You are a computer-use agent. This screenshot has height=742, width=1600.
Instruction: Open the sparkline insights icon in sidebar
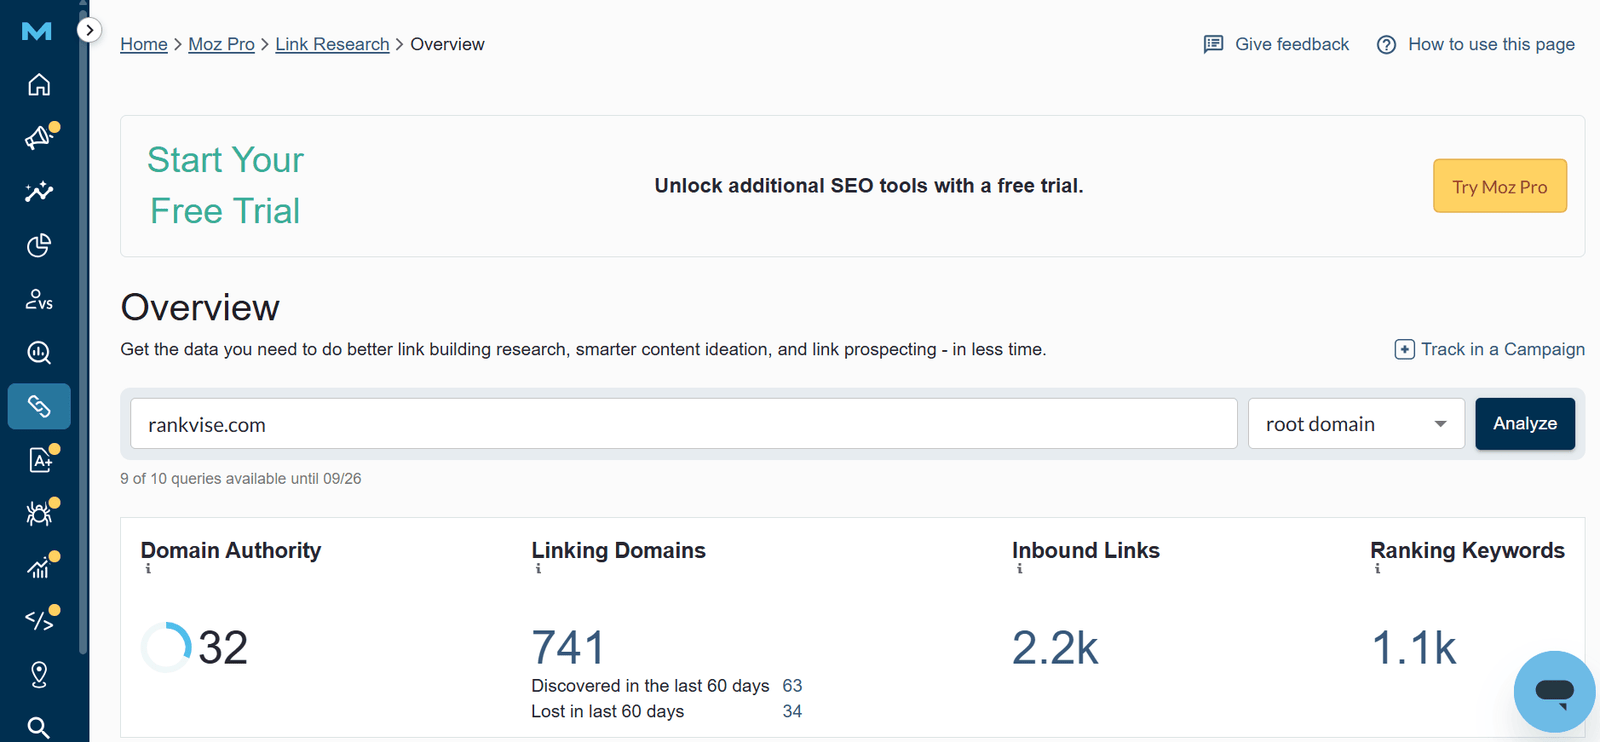pyautogui.click(x=39, y=191)
